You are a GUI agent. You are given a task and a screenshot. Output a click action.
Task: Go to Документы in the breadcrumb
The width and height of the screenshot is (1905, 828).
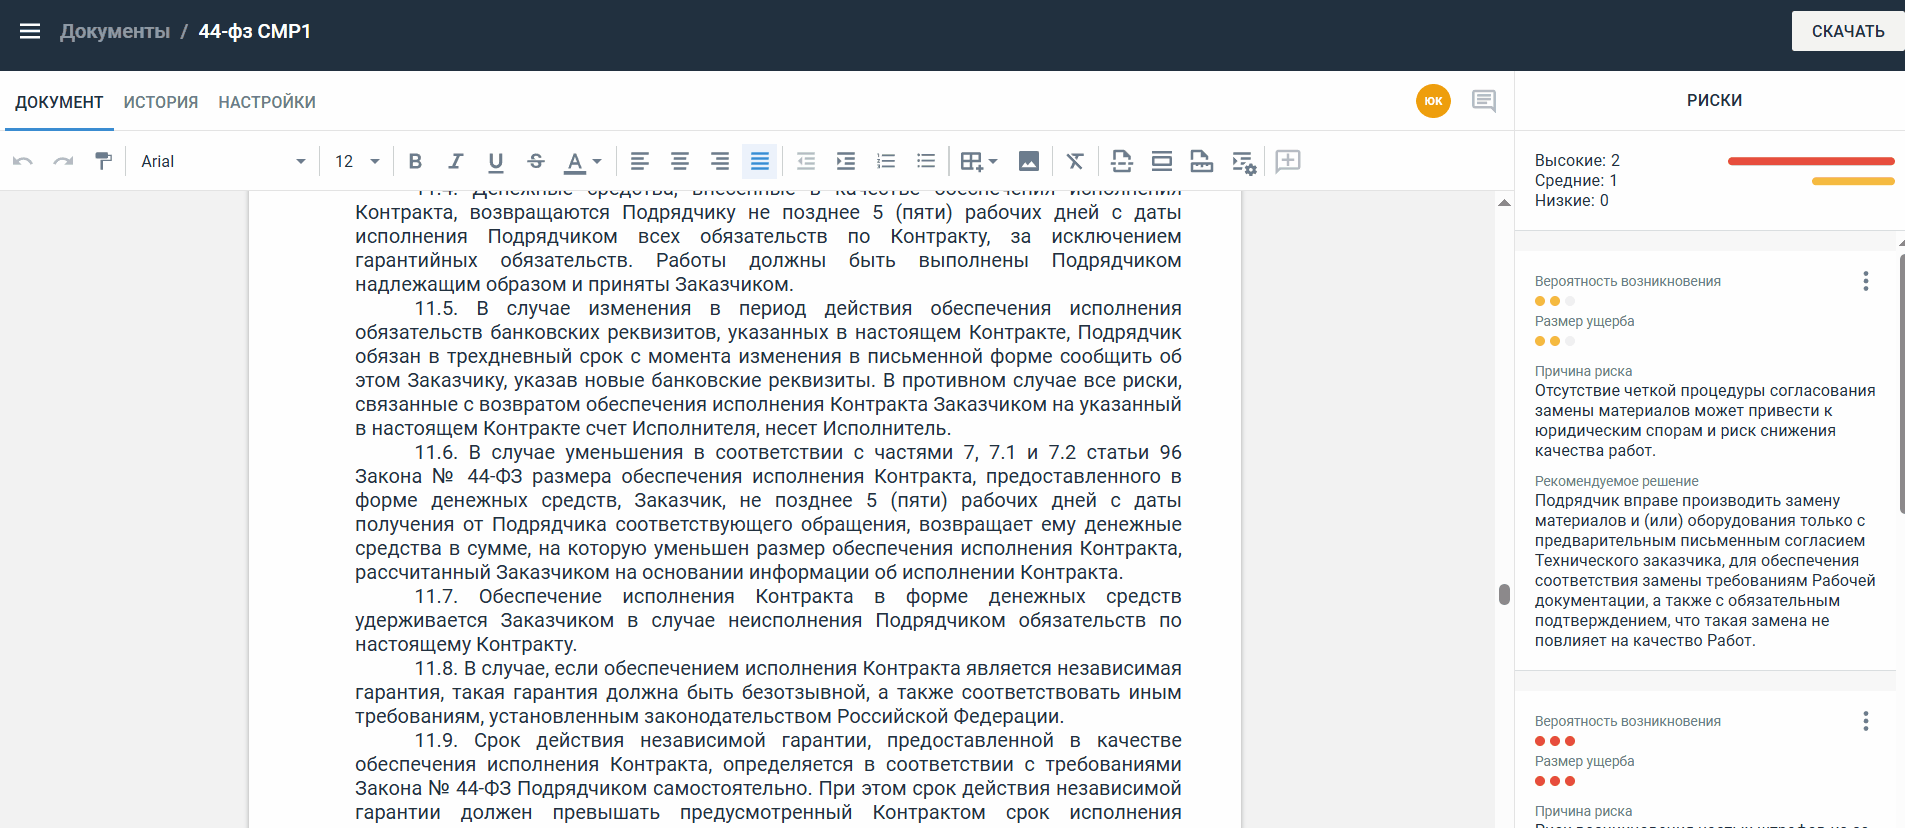click(x=115, y=31)
